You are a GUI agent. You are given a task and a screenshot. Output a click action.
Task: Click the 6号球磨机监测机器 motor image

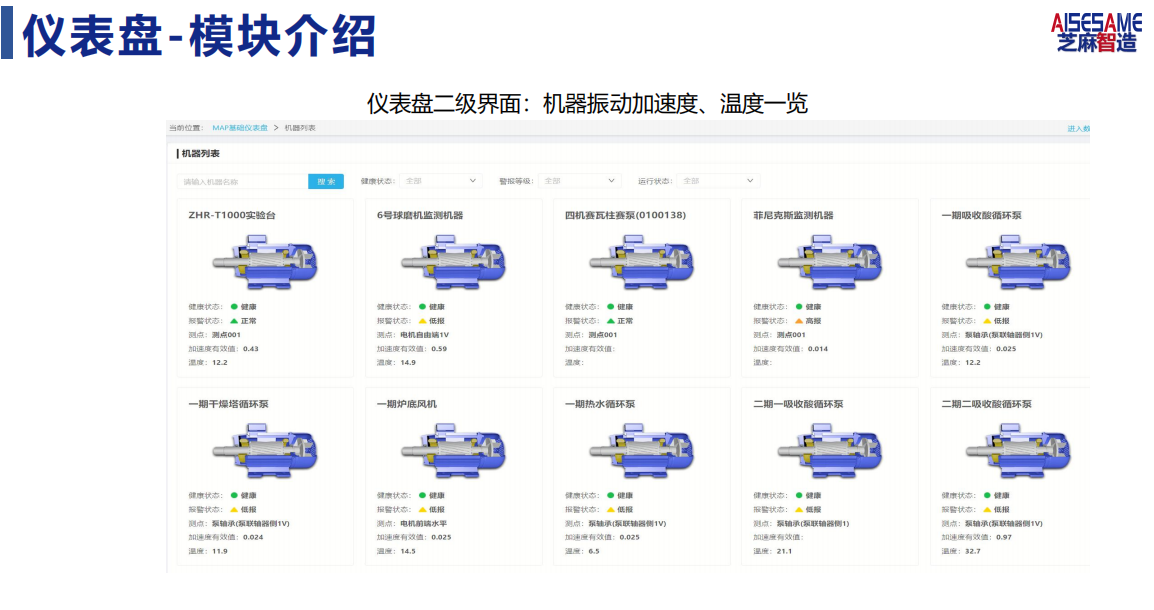[453, 261]
